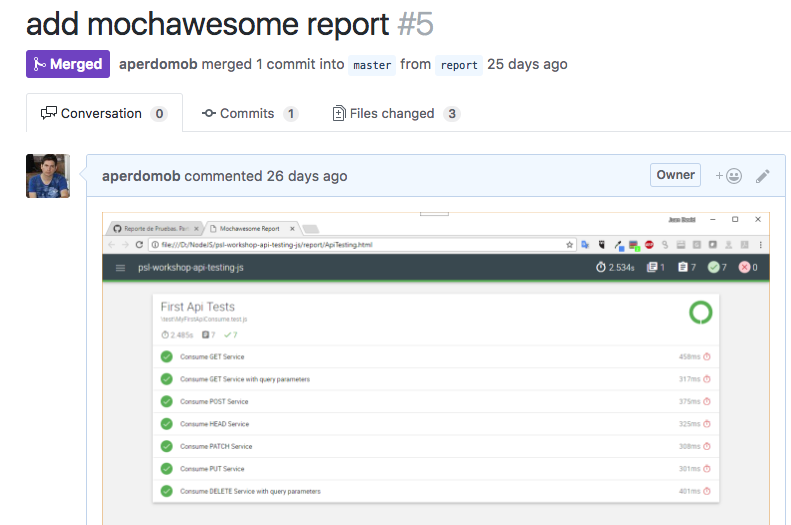Click the First Api Tests suite title
The image size is (791, 525).
[198, 307]
